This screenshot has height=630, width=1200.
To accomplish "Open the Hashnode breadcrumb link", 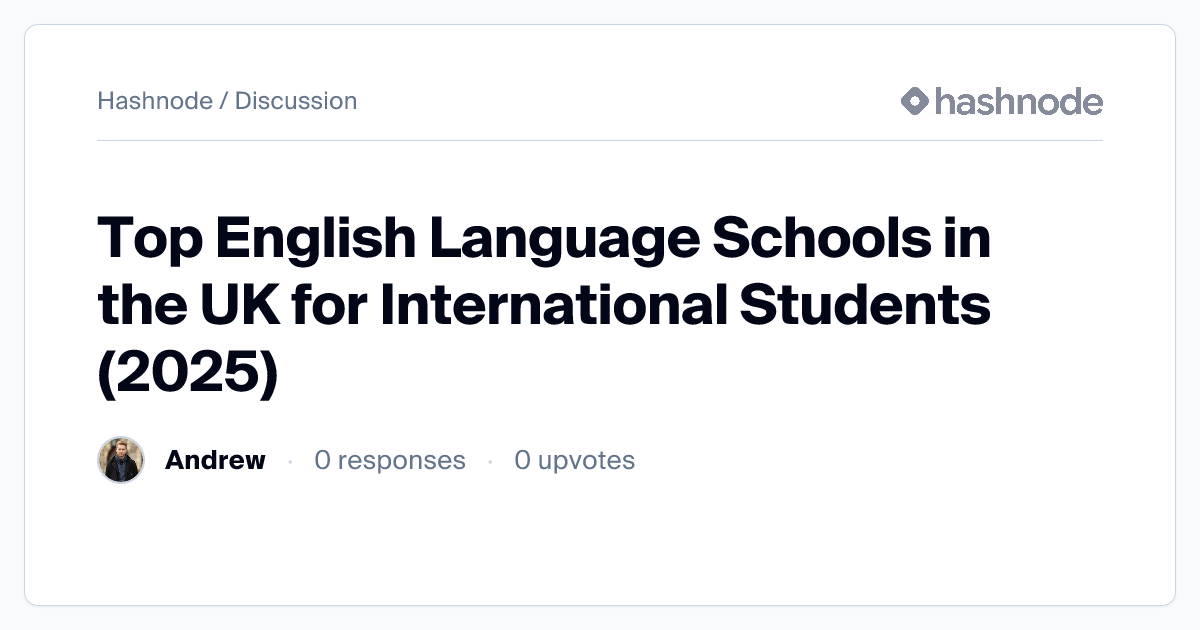I will coord(154,101).
